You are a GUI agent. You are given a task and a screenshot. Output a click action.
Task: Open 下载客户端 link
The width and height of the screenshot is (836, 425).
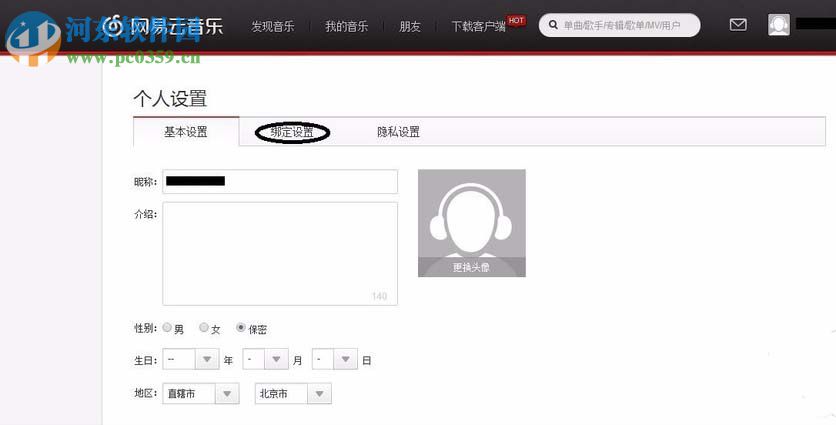coord(478,26)
